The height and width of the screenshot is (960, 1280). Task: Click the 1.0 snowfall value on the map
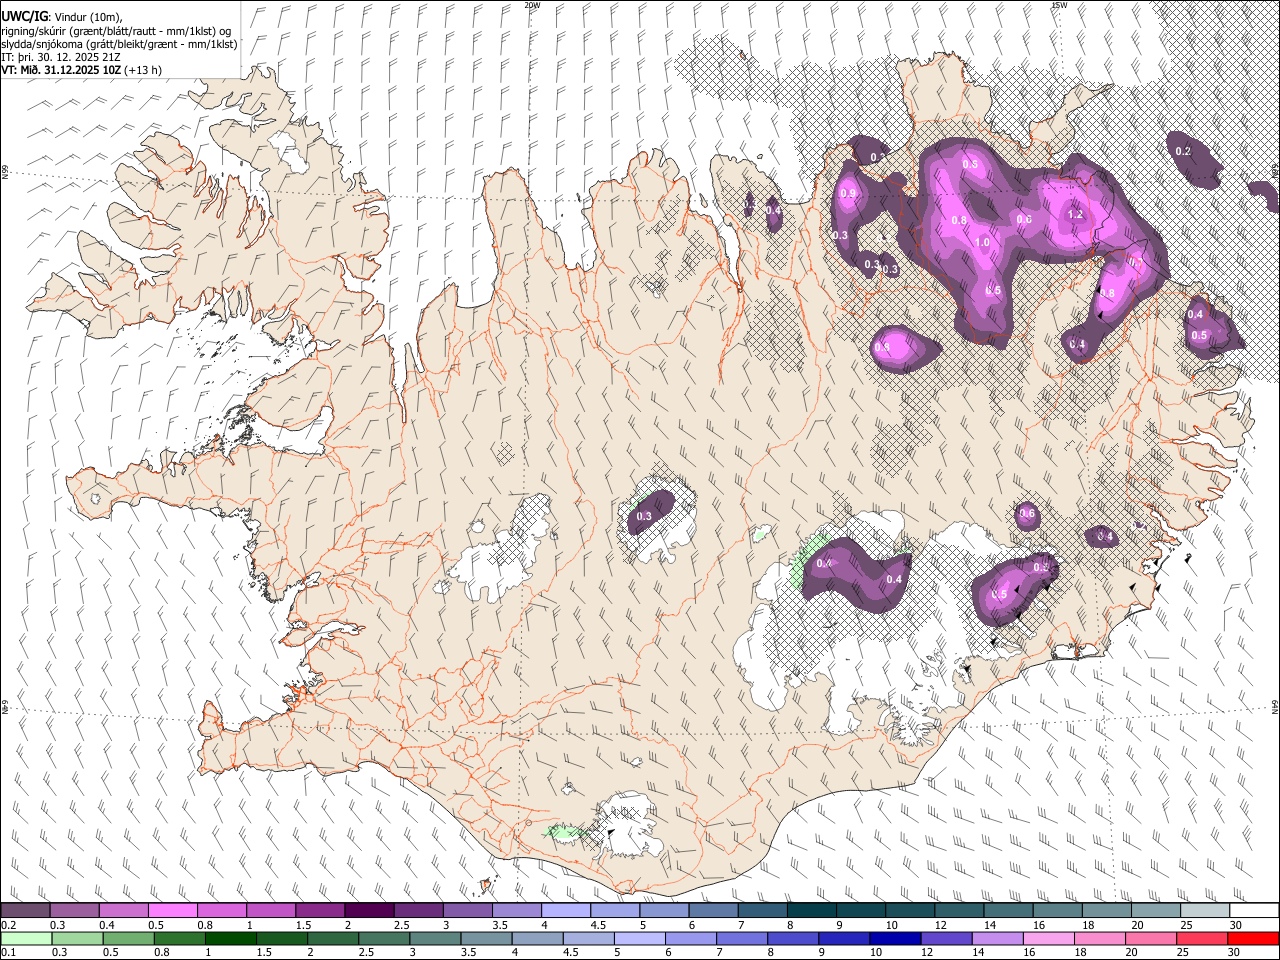point(982,243)
